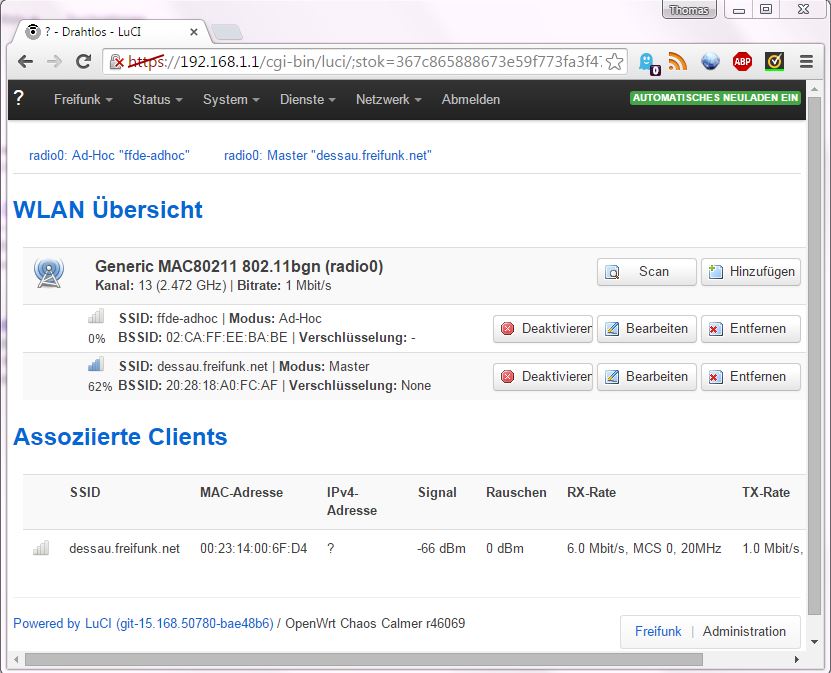Expand the Status dropdown menu
This screenshot has width=831, height=673.
click(x=158, y=99)
